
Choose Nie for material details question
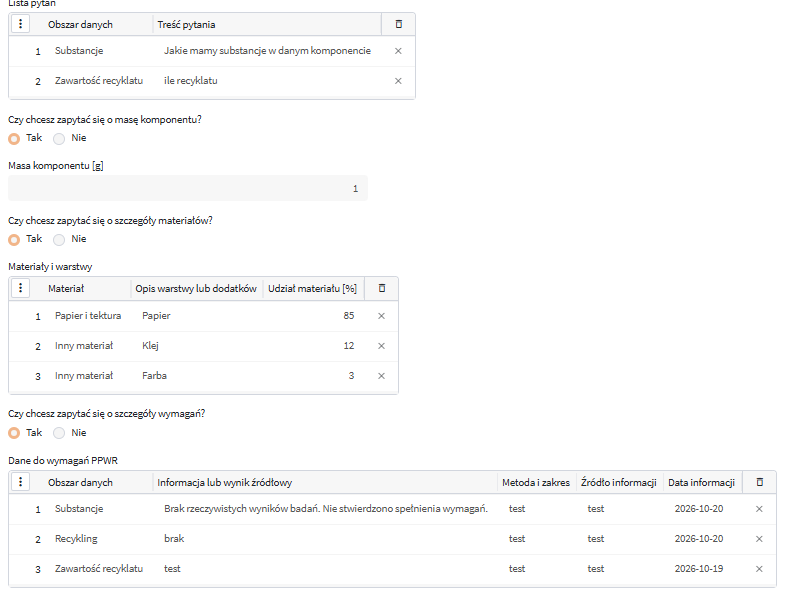point(59,239)
